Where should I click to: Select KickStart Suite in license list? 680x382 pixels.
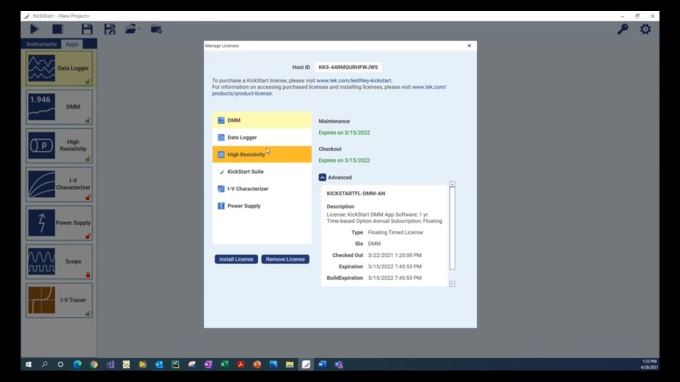click(262, 172)
